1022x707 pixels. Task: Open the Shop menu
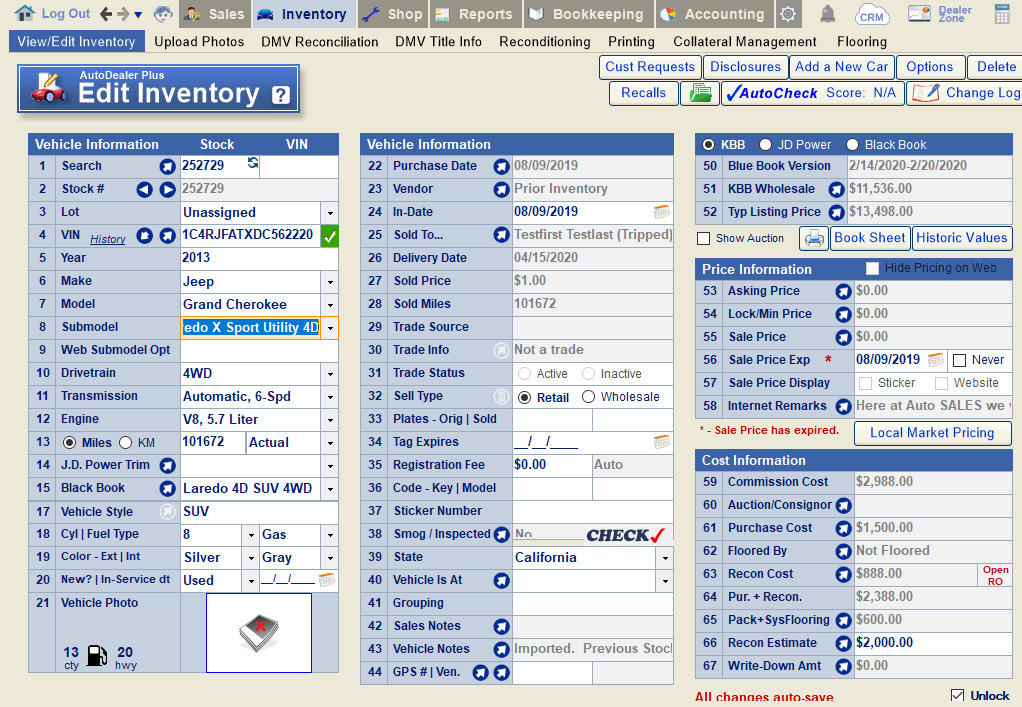(392, 14)
